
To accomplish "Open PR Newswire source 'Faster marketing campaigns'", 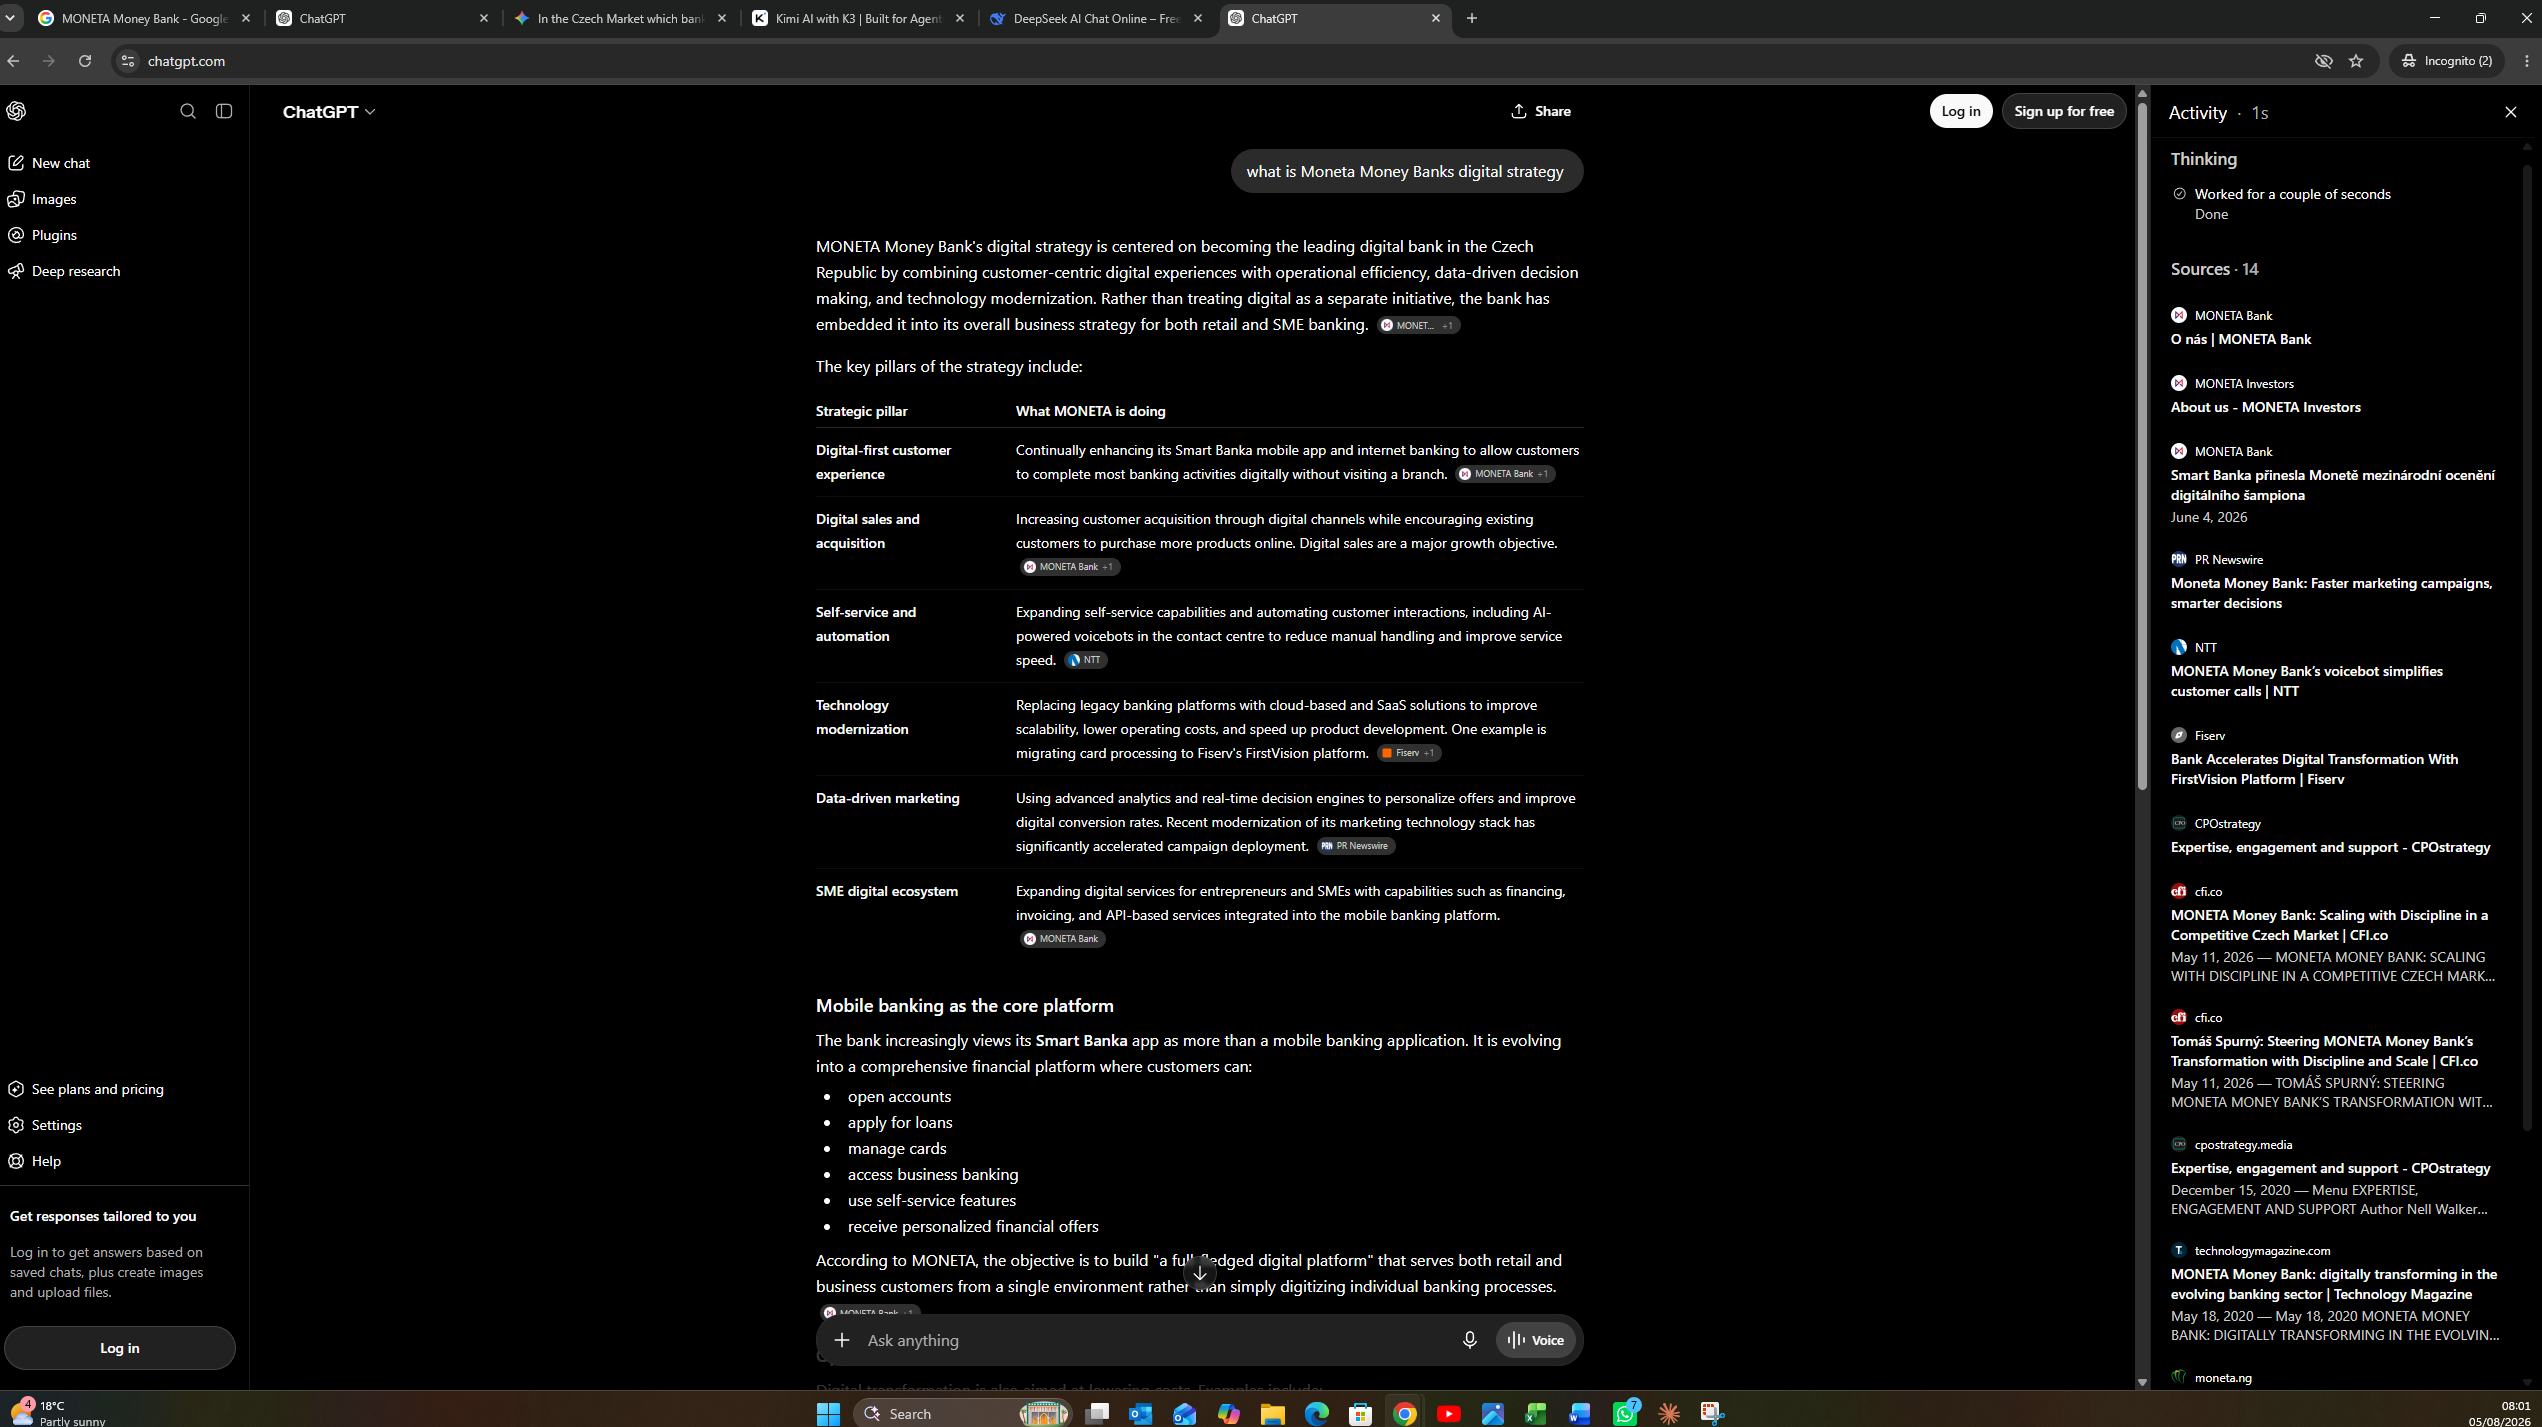I will coord(2331,593).
